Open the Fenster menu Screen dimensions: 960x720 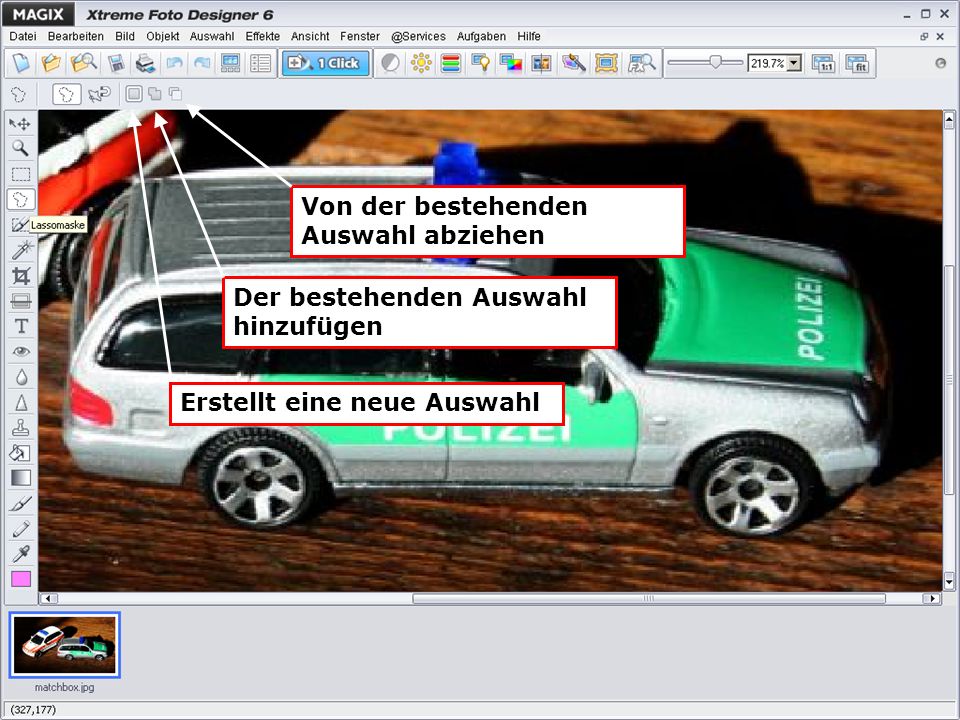click(360, 37)
